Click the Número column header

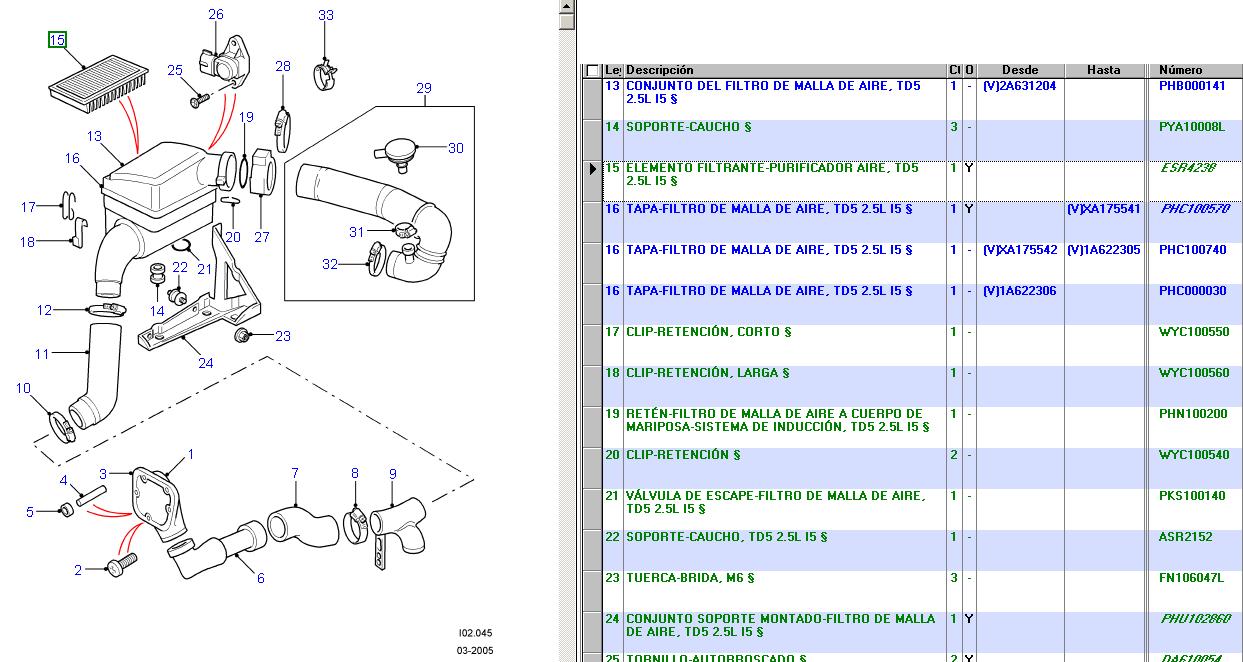click(x=1180, y=70)
